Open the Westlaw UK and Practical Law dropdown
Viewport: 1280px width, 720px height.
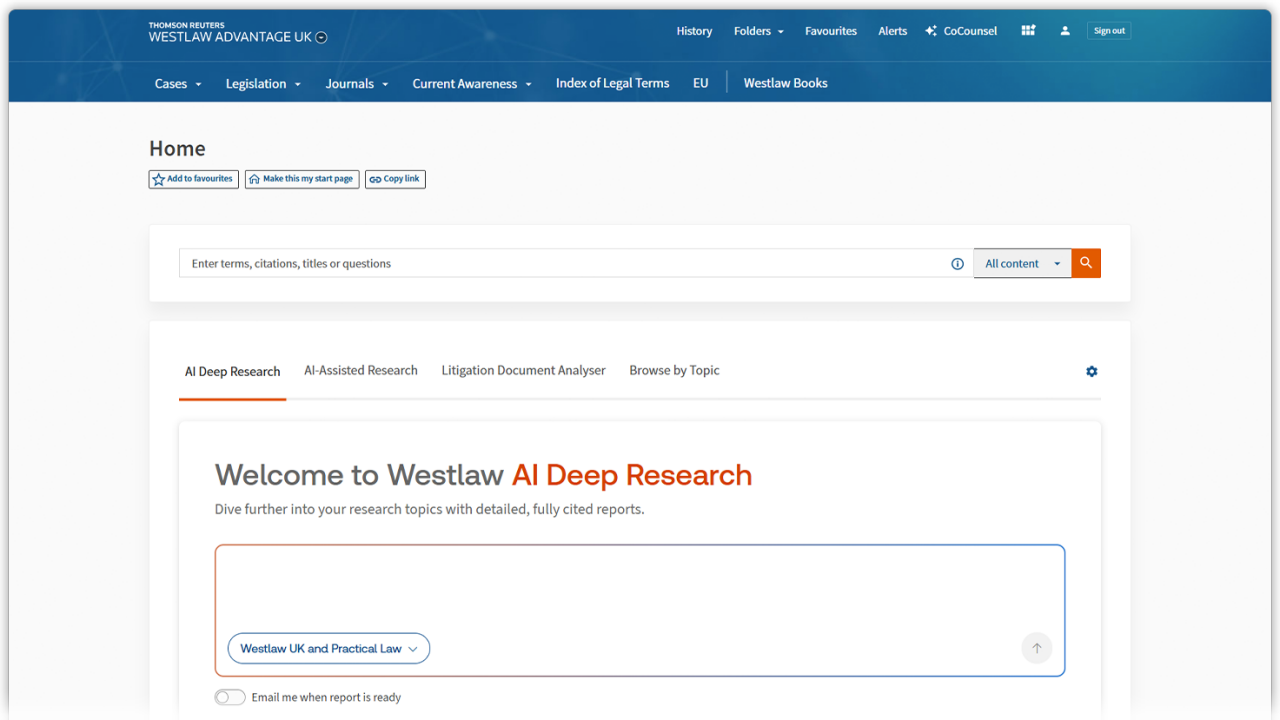(x=328, y=648)
